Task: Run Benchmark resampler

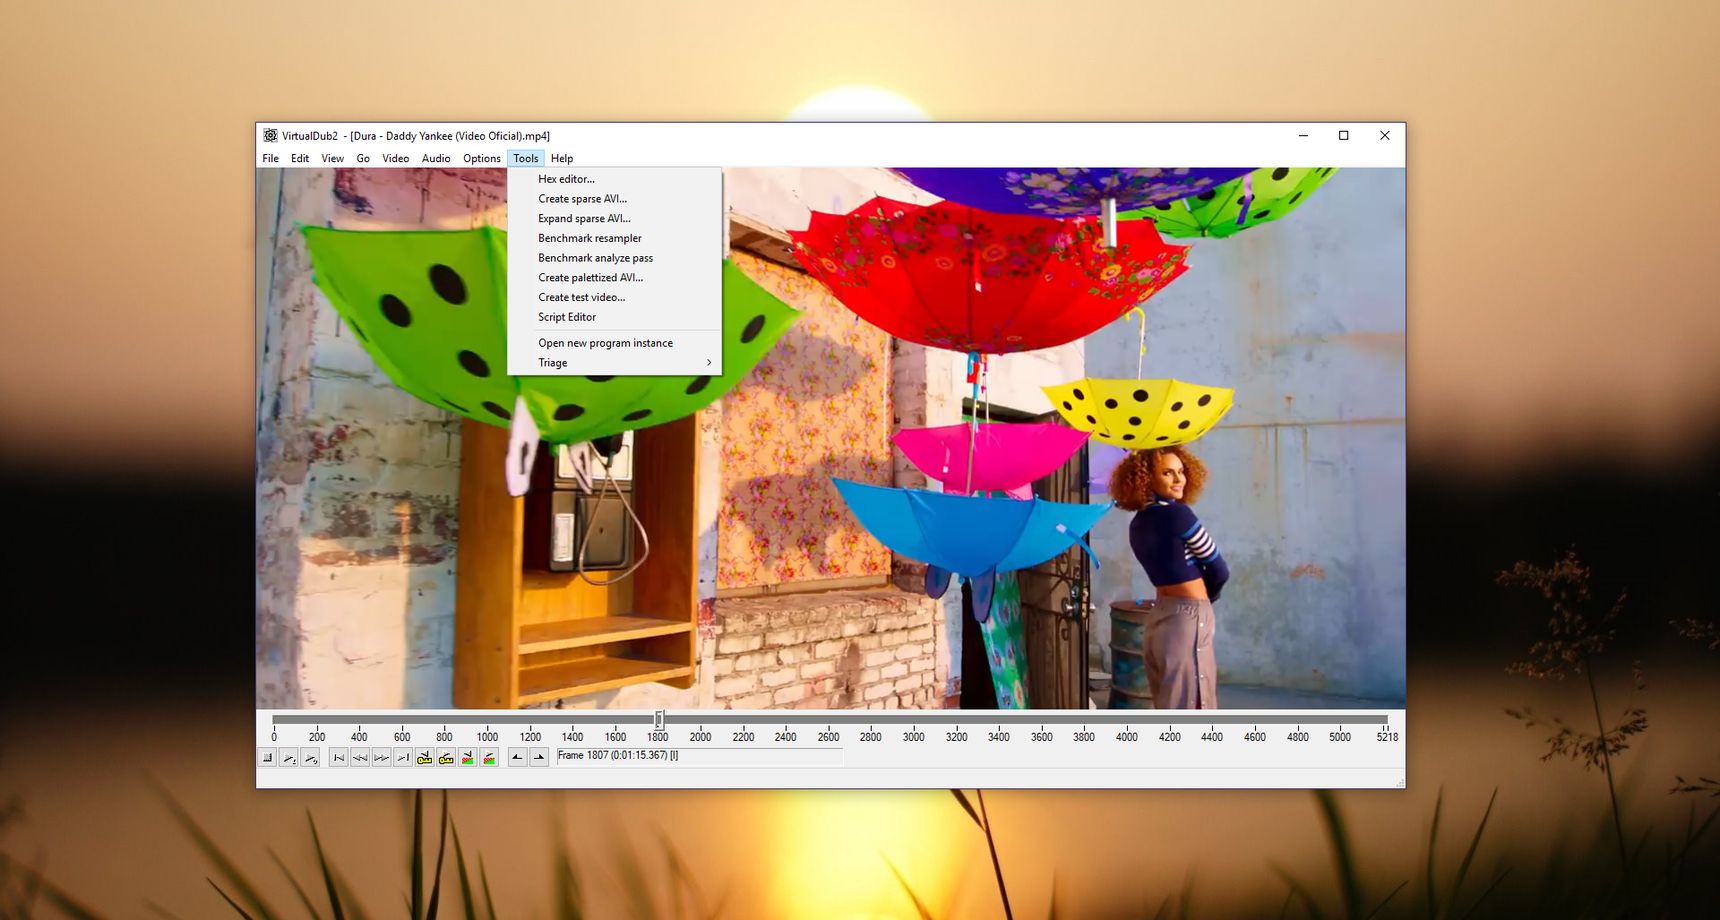Action: tap(614, 238)
